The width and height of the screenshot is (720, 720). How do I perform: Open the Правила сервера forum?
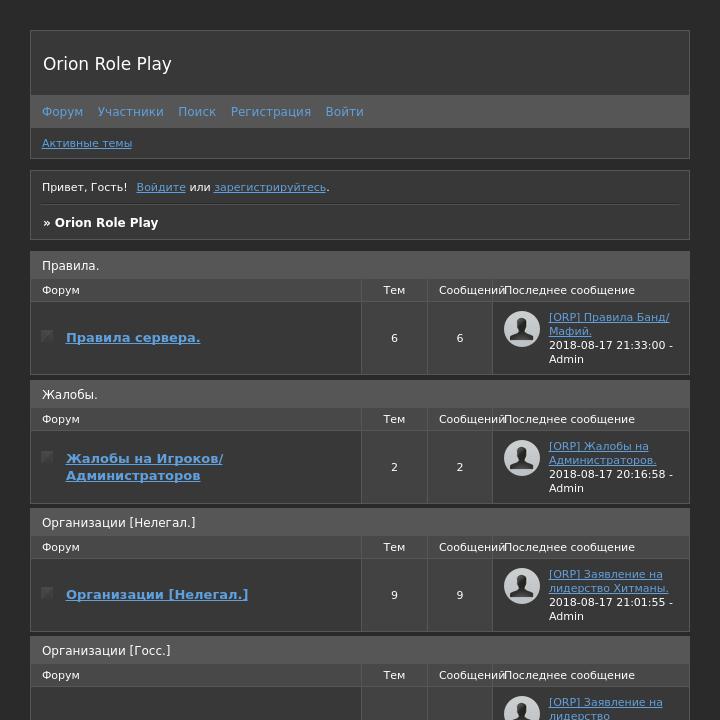click(133, 338)
